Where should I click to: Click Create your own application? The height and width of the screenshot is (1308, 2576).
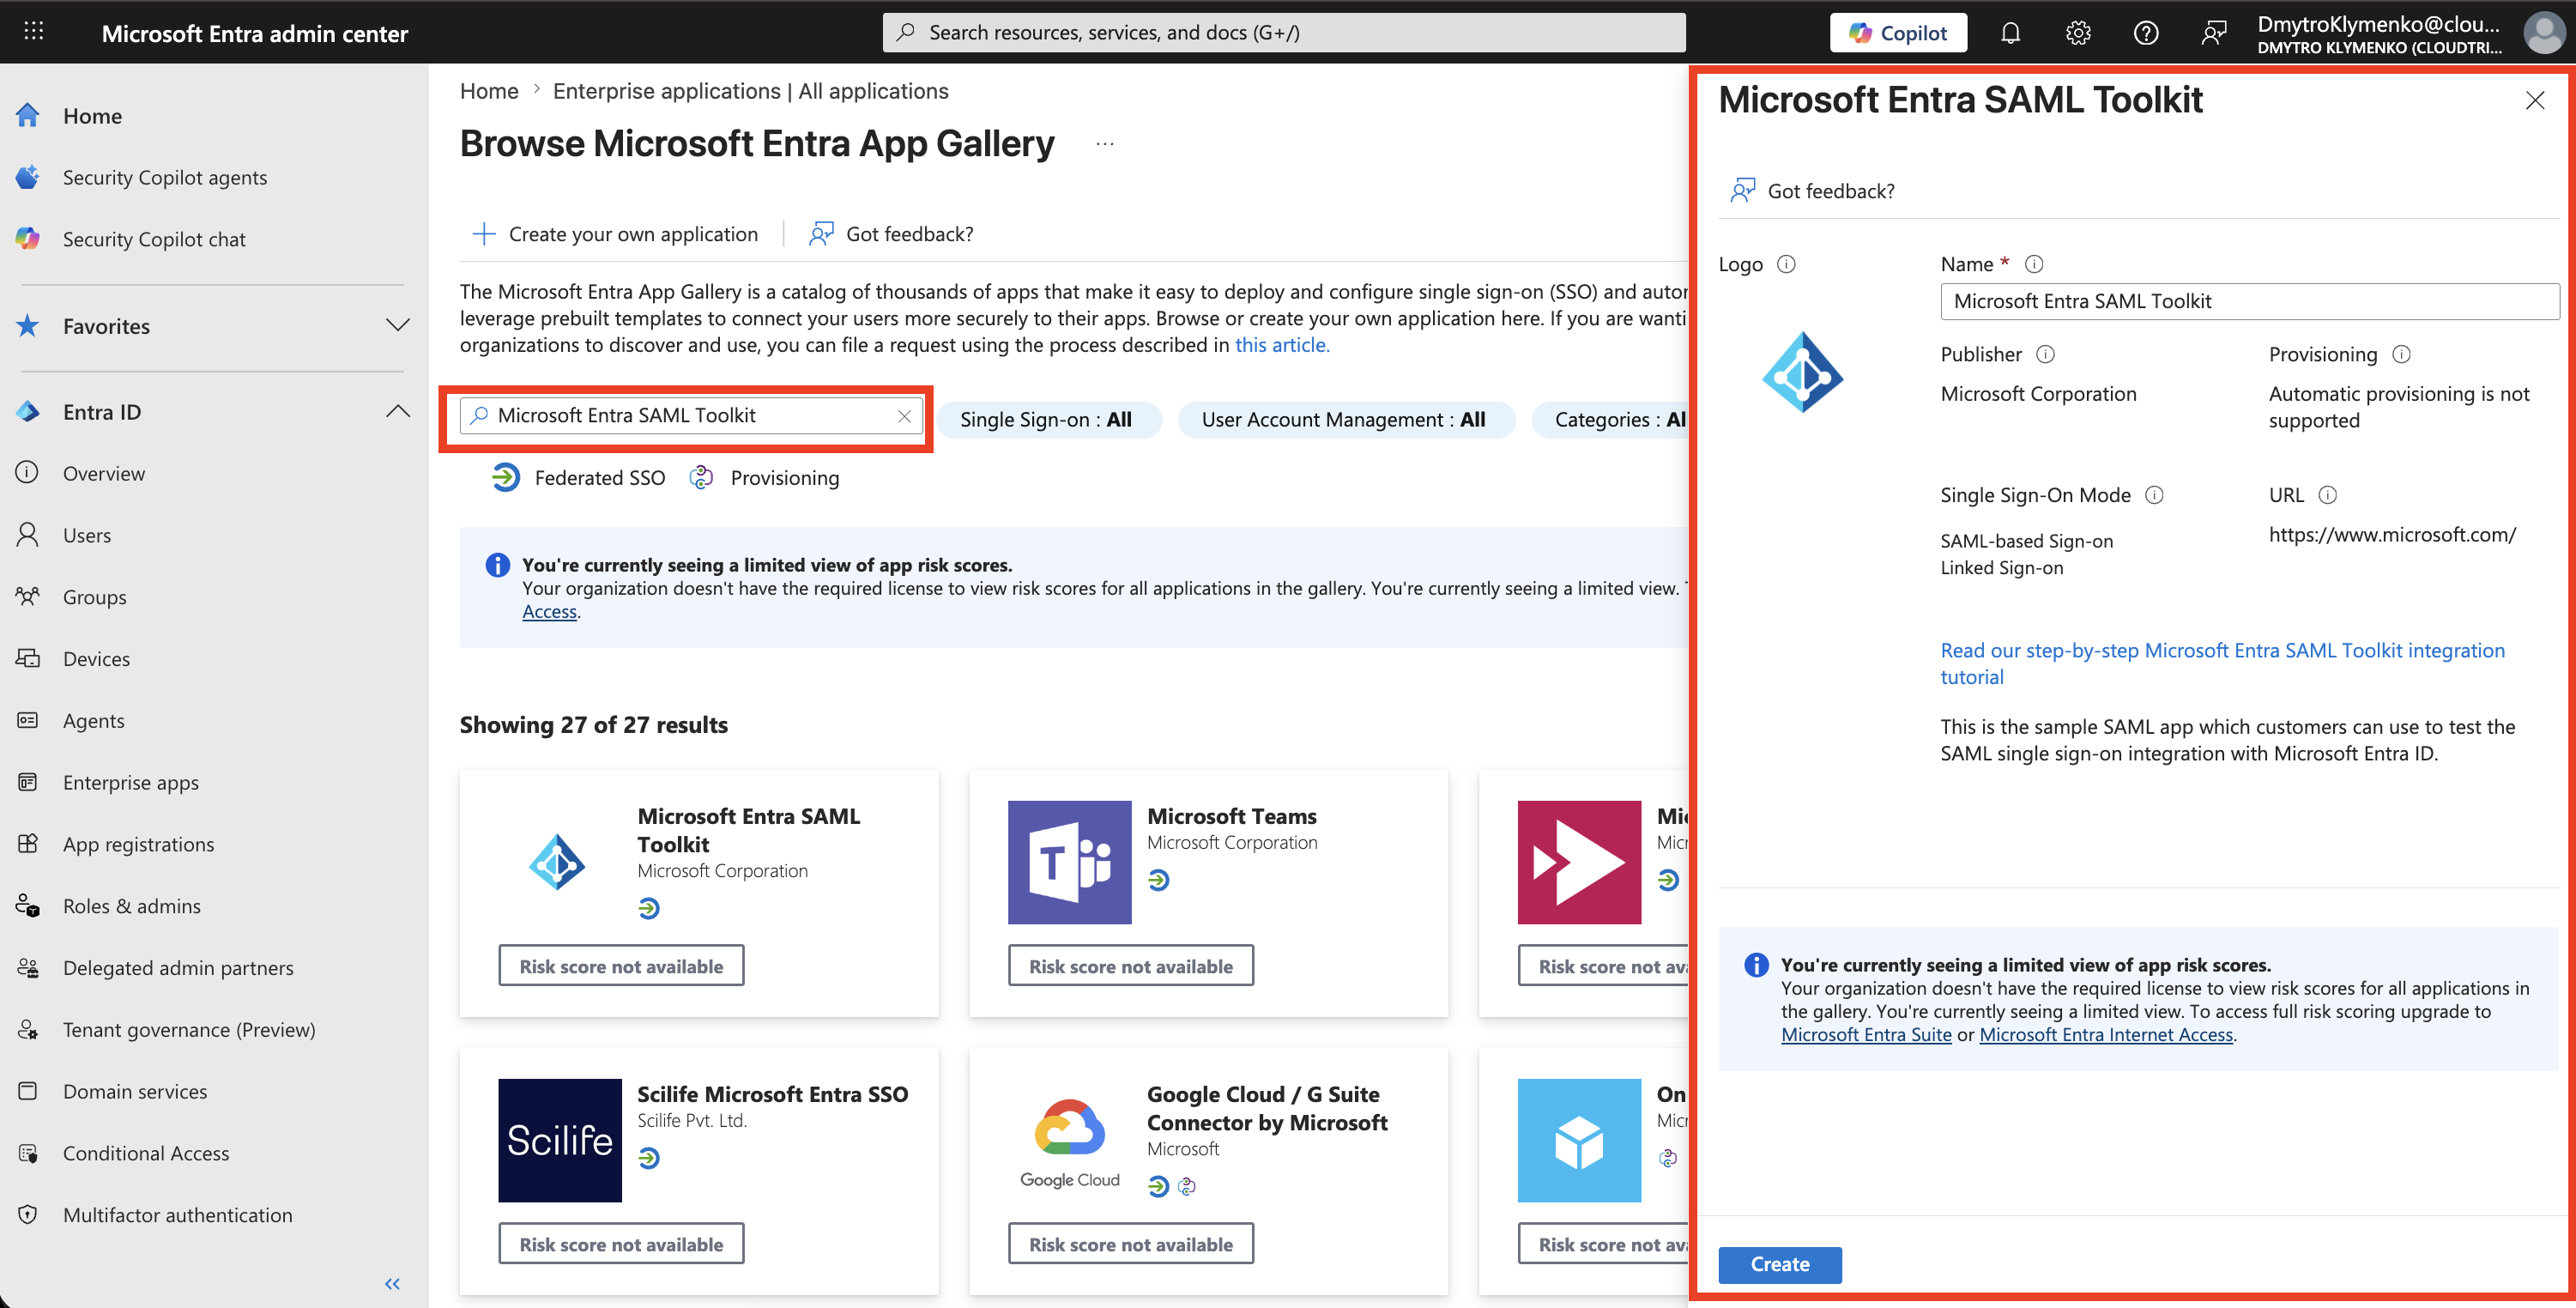(x=615, y=234)
